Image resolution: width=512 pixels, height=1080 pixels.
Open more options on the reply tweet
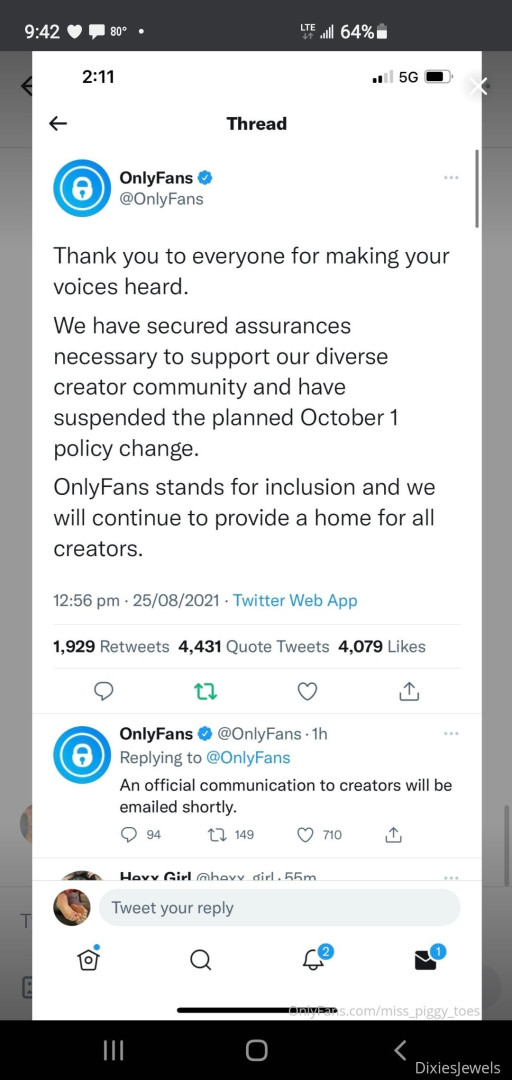(451, 734)
